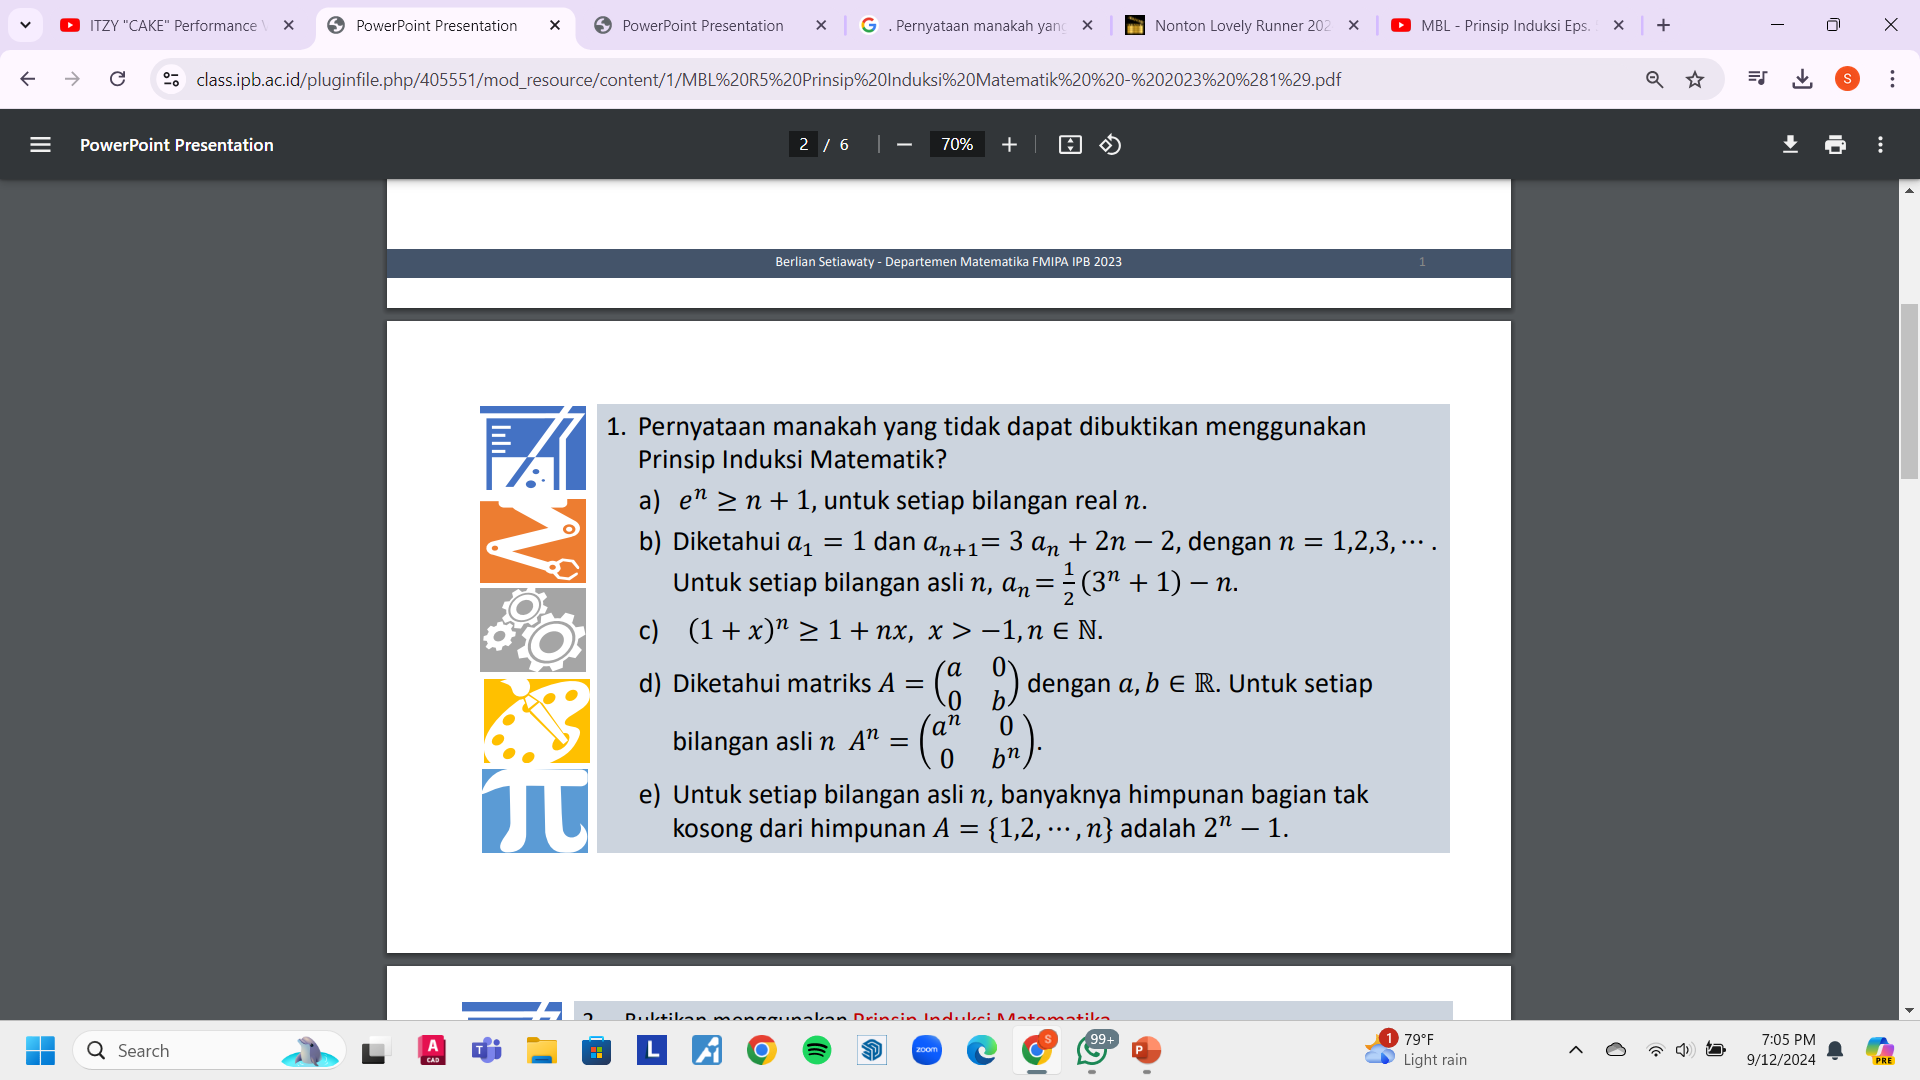
Task: Click the PDF rotate/refresh icon
Action: pos(1110,144)
